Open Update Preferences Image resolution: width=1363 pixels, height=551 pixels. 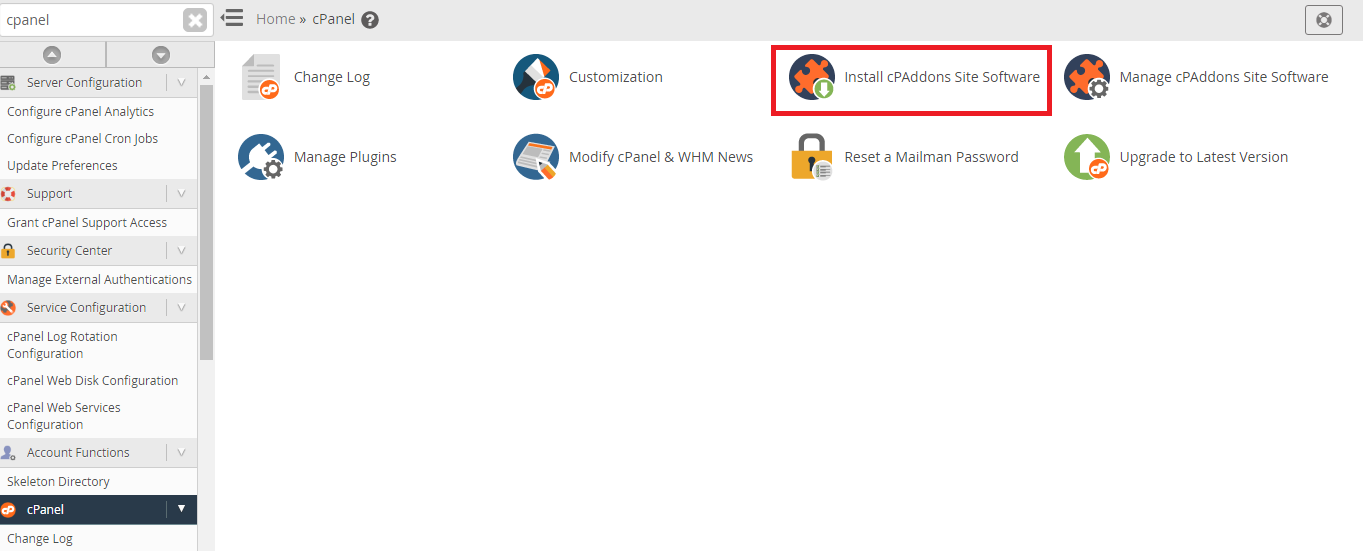coord(62,166)
